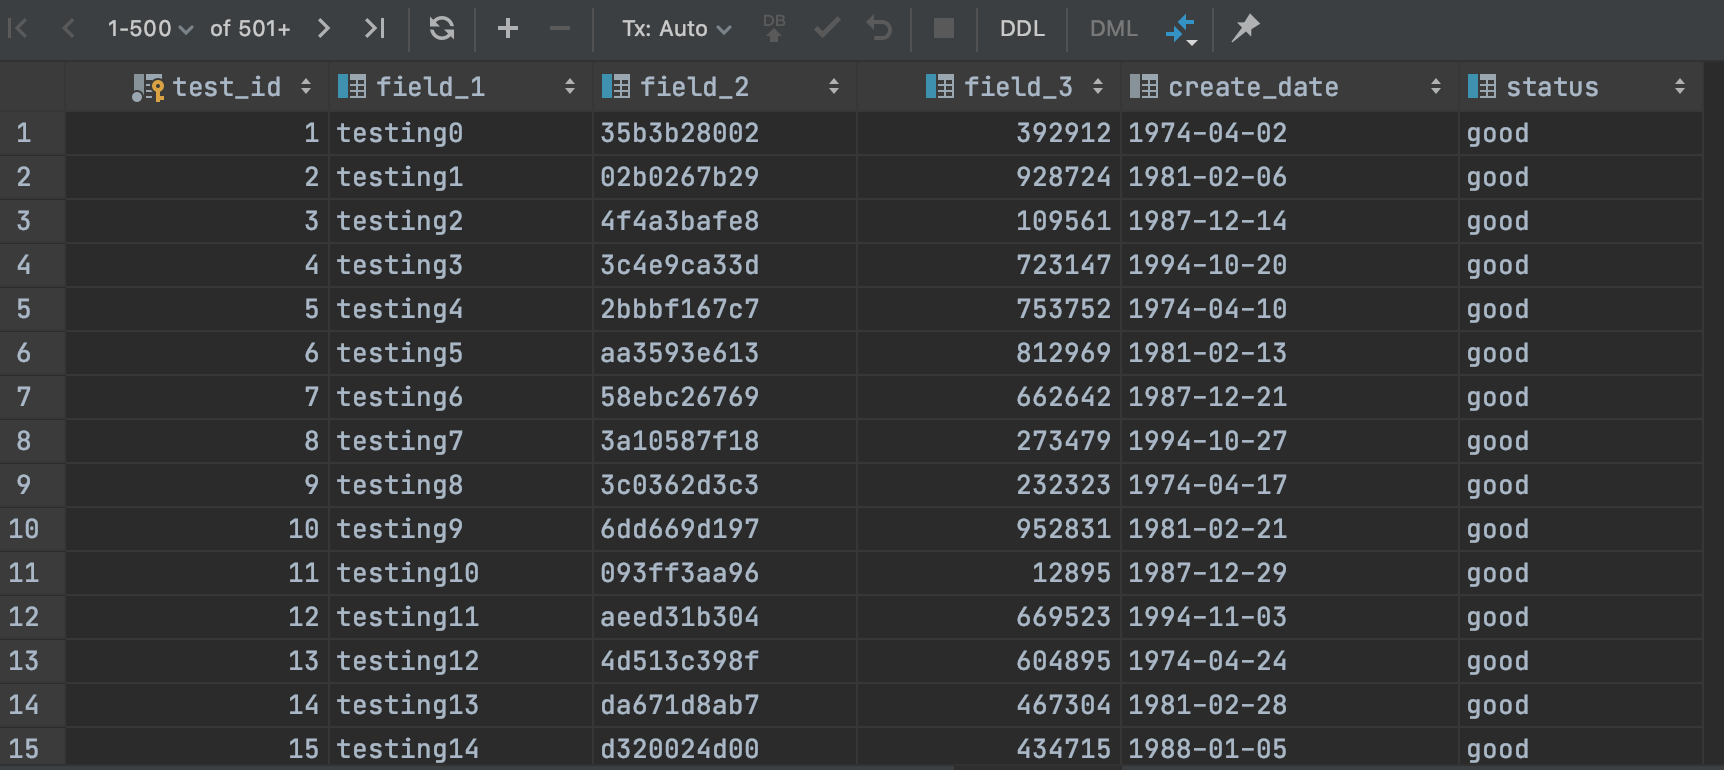Image resolution: width=1724 pixels, height=770 pixels.
Task: Submit changes to DB icon
Action: [x=774, y=28]
